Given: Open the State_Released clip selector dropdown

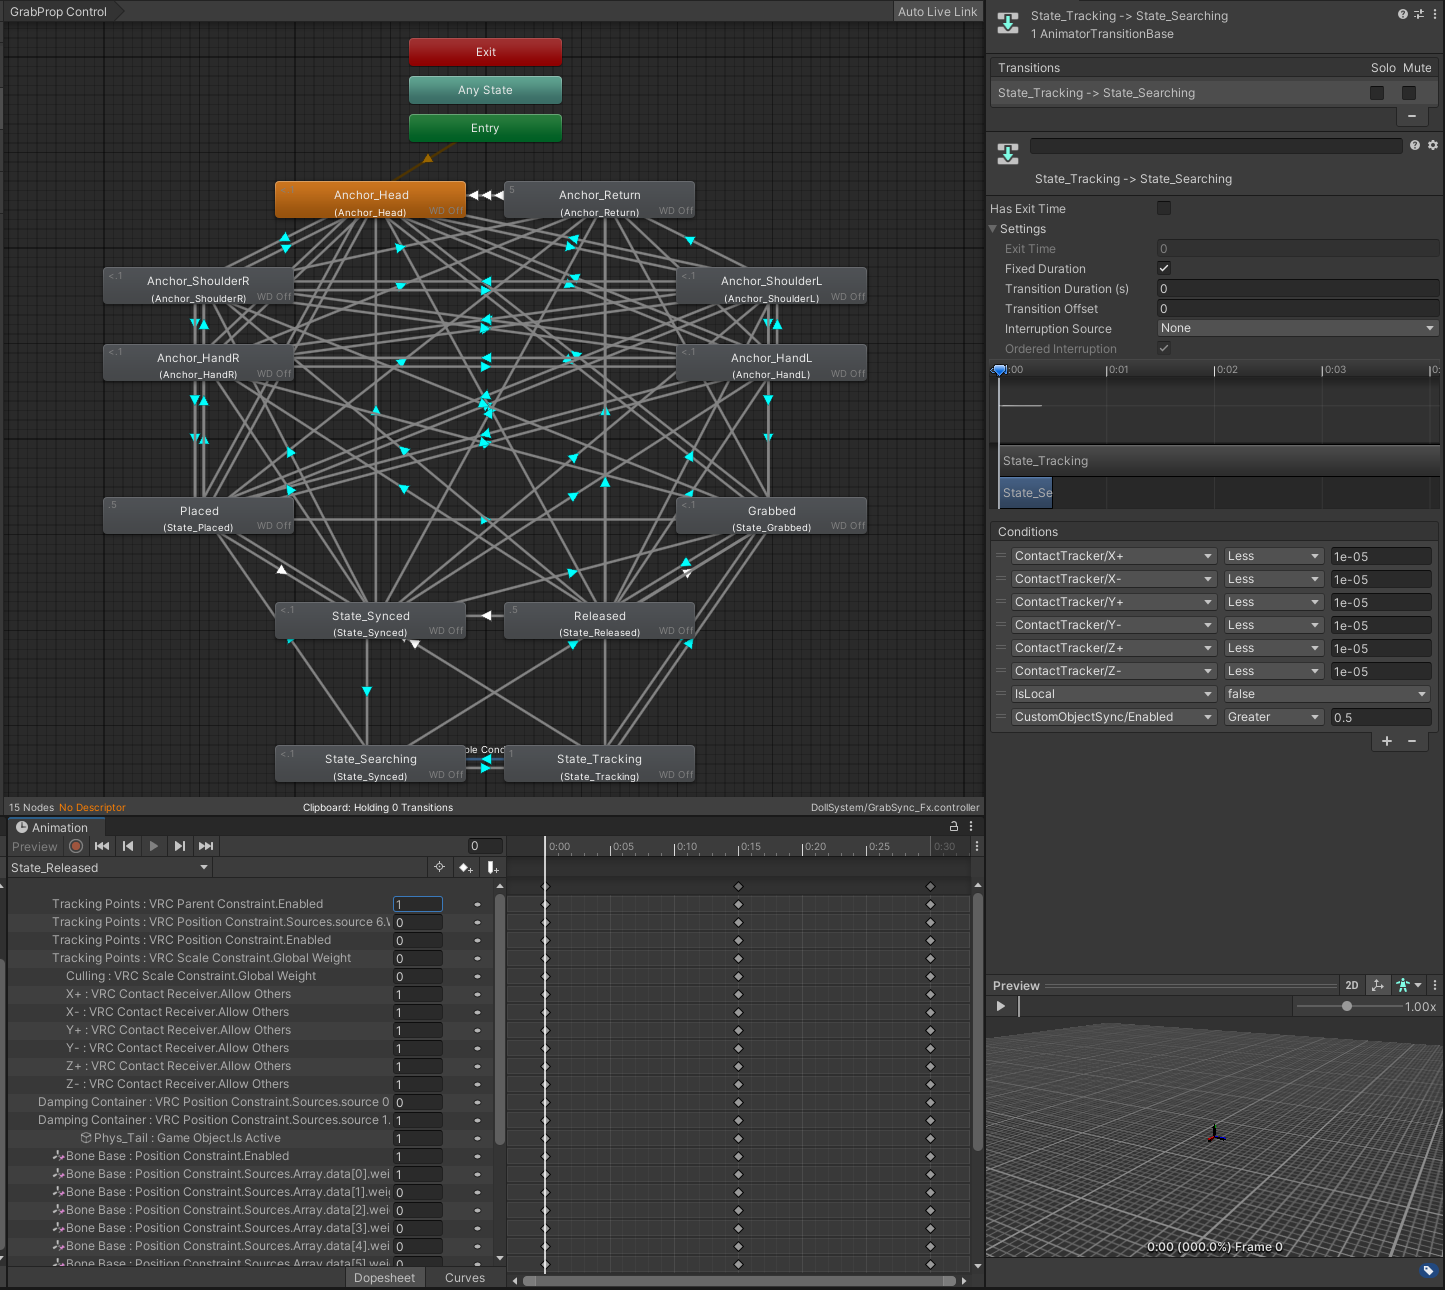Looking at the screenshot, I should point(110,867).
